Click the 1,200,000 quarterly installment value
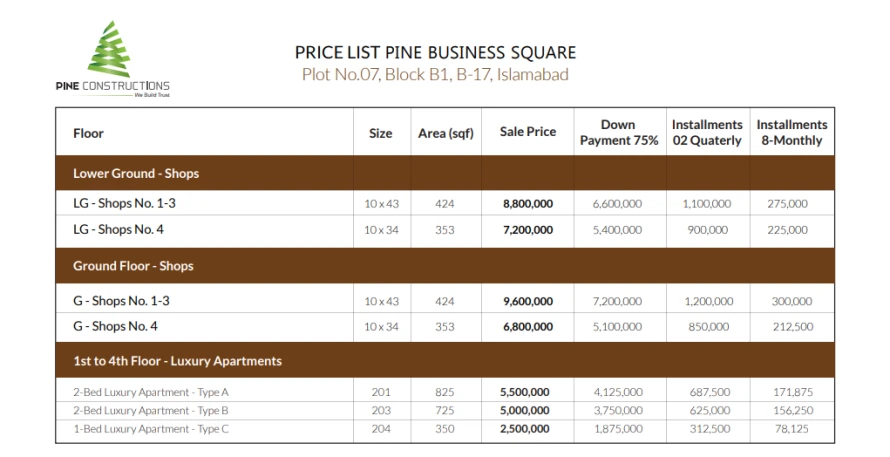890x457 pixels. 706,301
